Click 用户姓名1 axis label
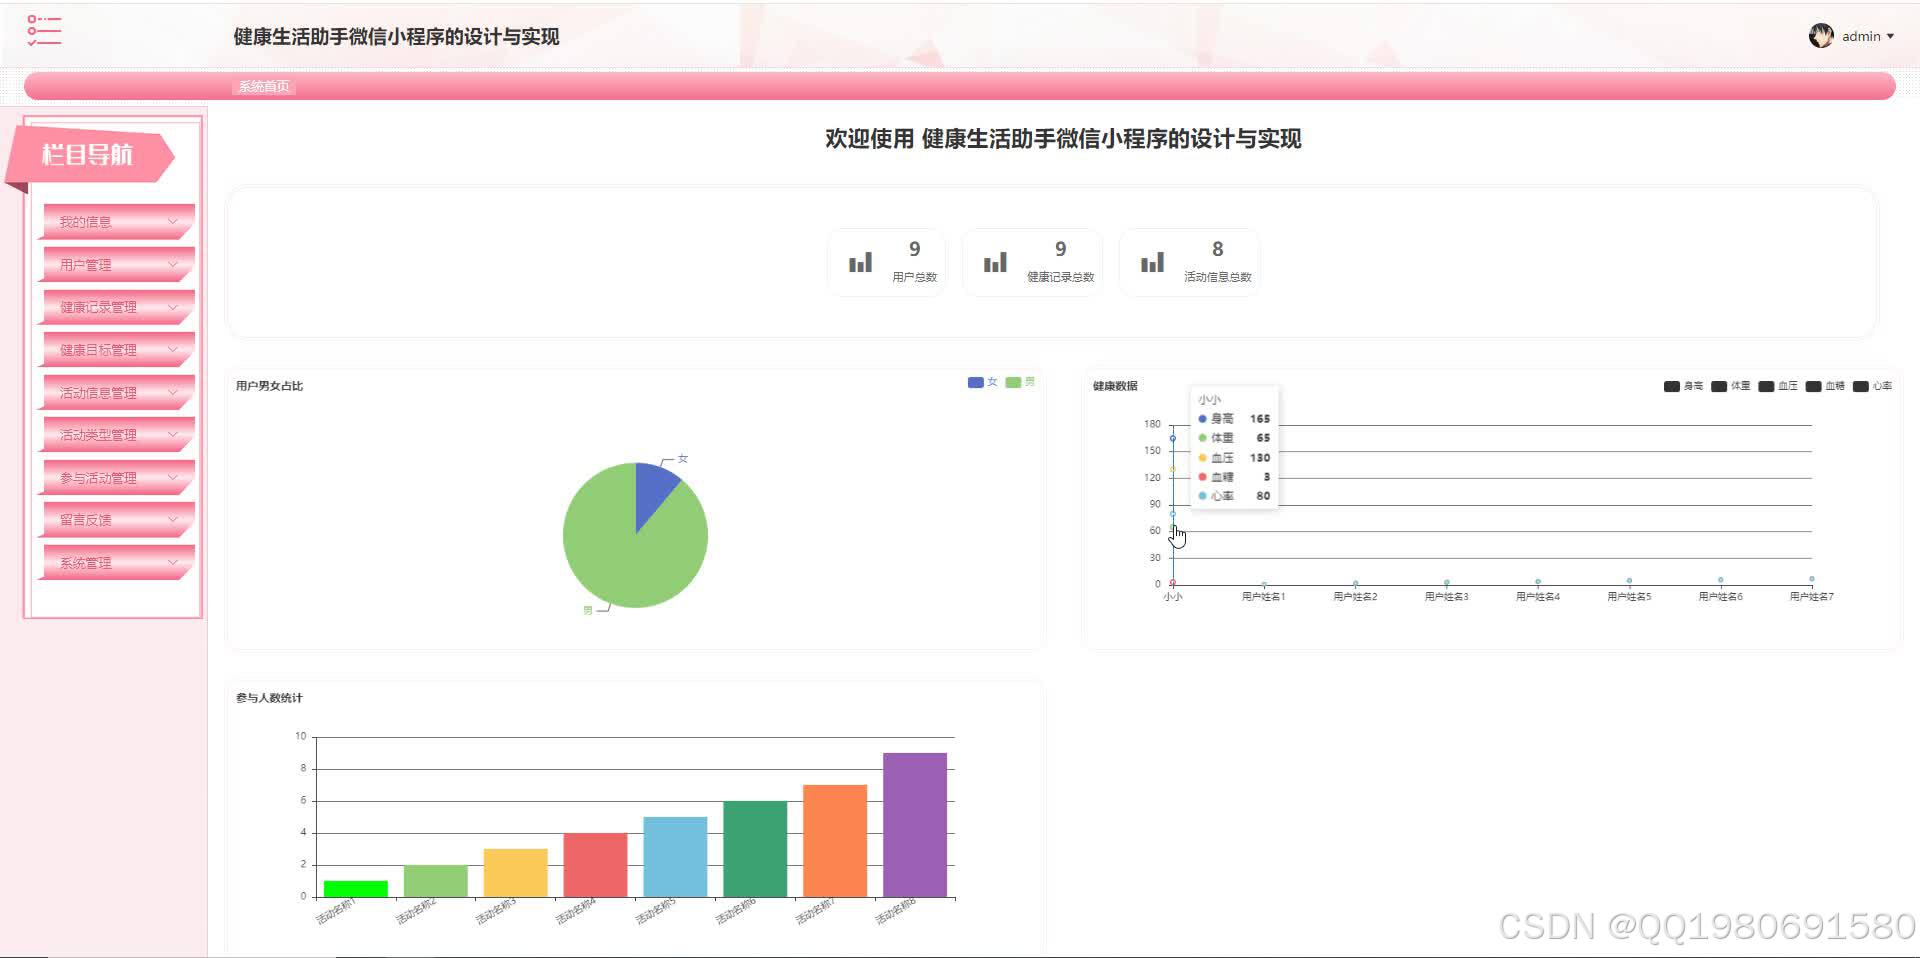Image resolution: width=1920 pixels, height=958 pixels. pos(1263,597)
